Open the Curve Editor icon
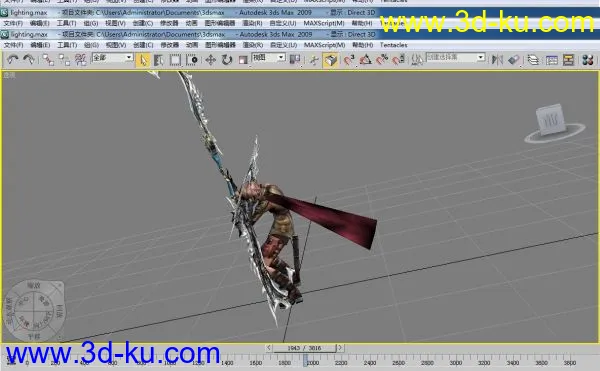Viewport: 600px width, 371px height. pos(551,60)
